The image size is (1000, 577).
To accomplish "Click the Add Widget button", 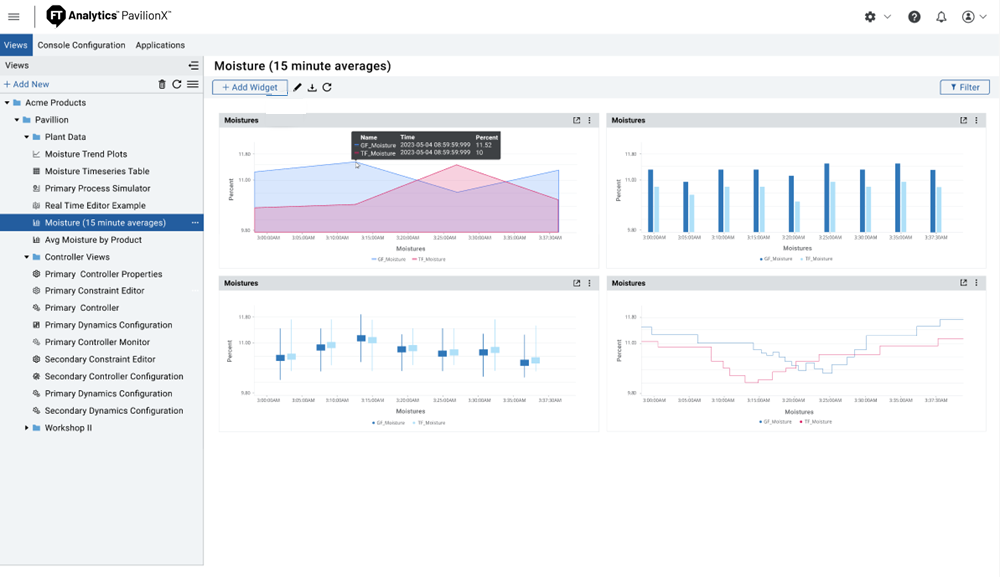I will 248,87.
